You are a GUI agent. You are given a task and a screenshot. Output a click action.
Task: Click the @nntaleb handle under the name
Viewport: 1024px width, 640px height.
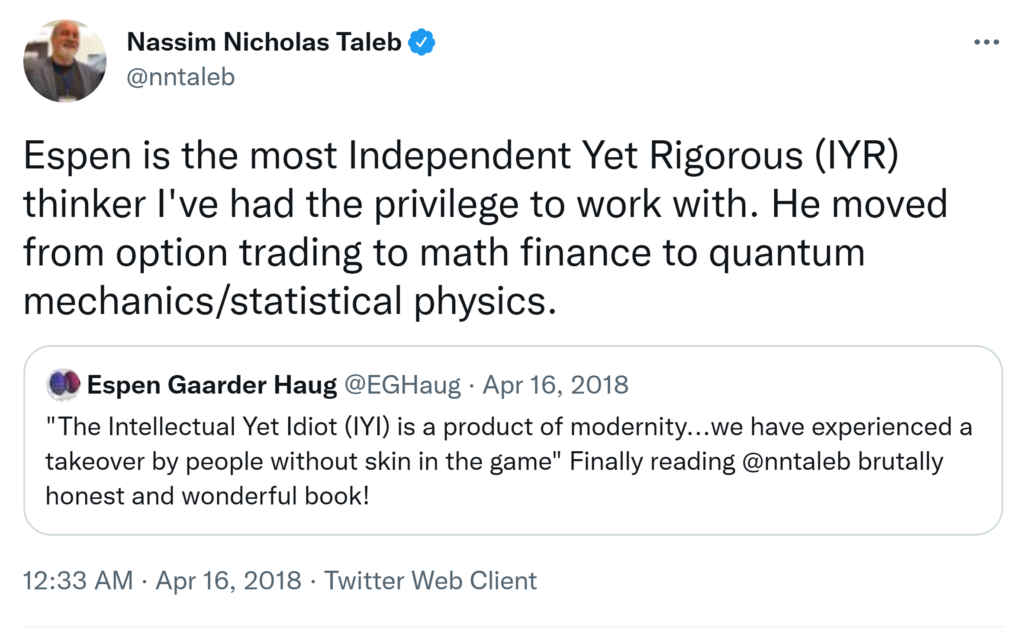(x=180, y=77)
